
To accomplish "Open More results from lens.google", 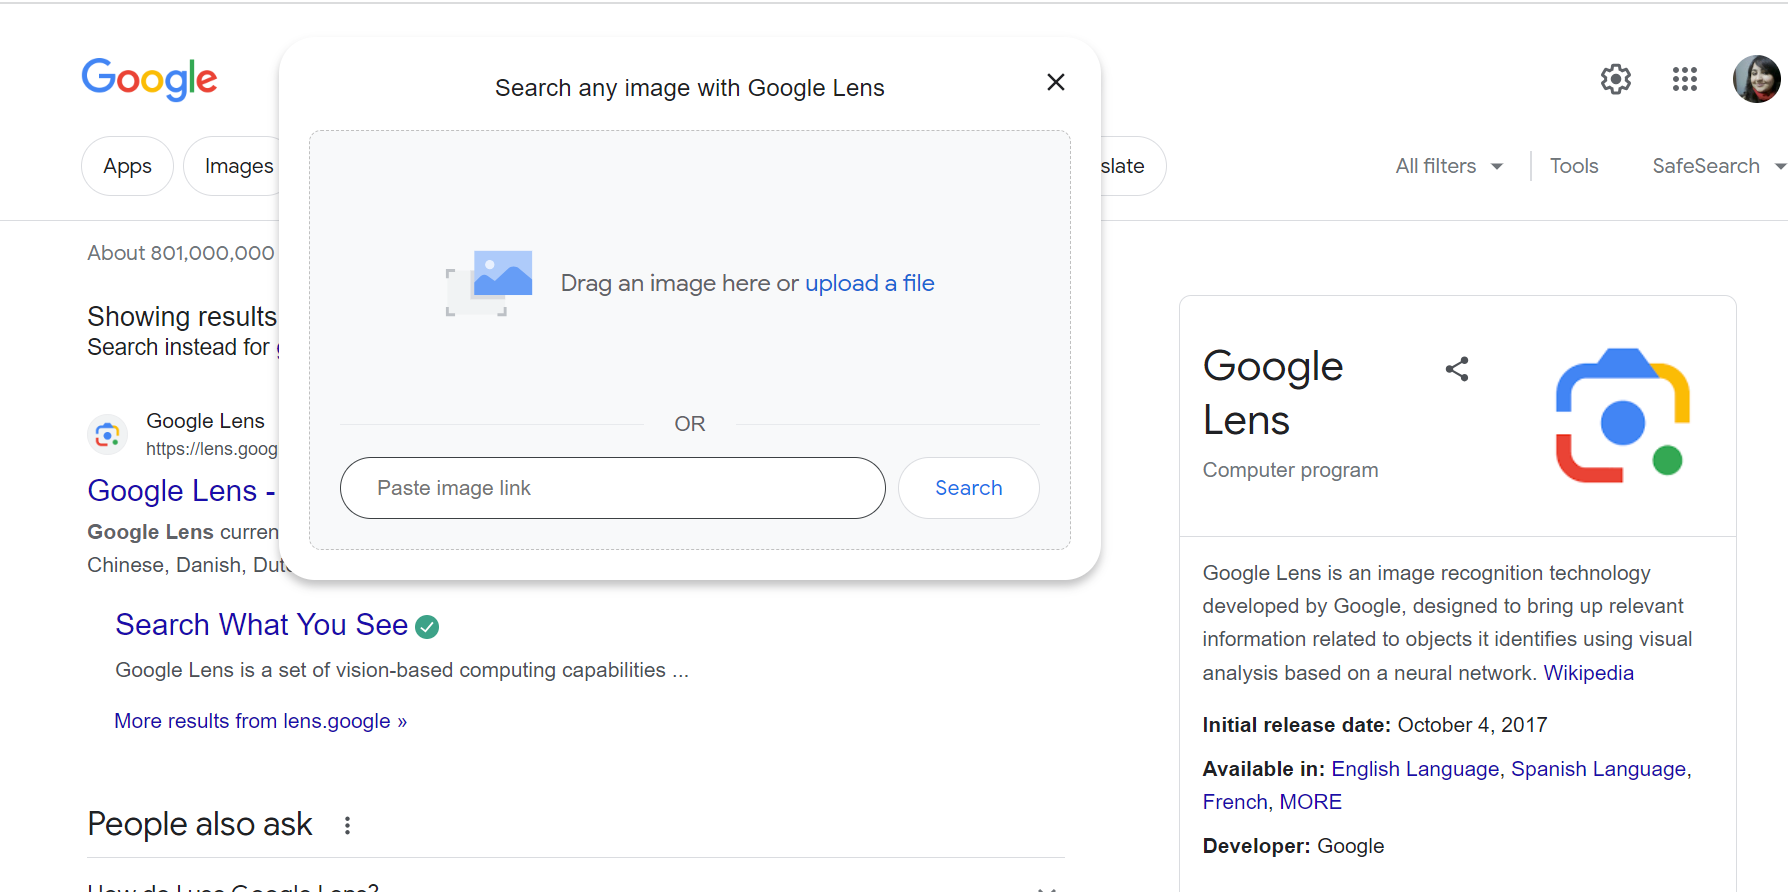I will (260, 721).
